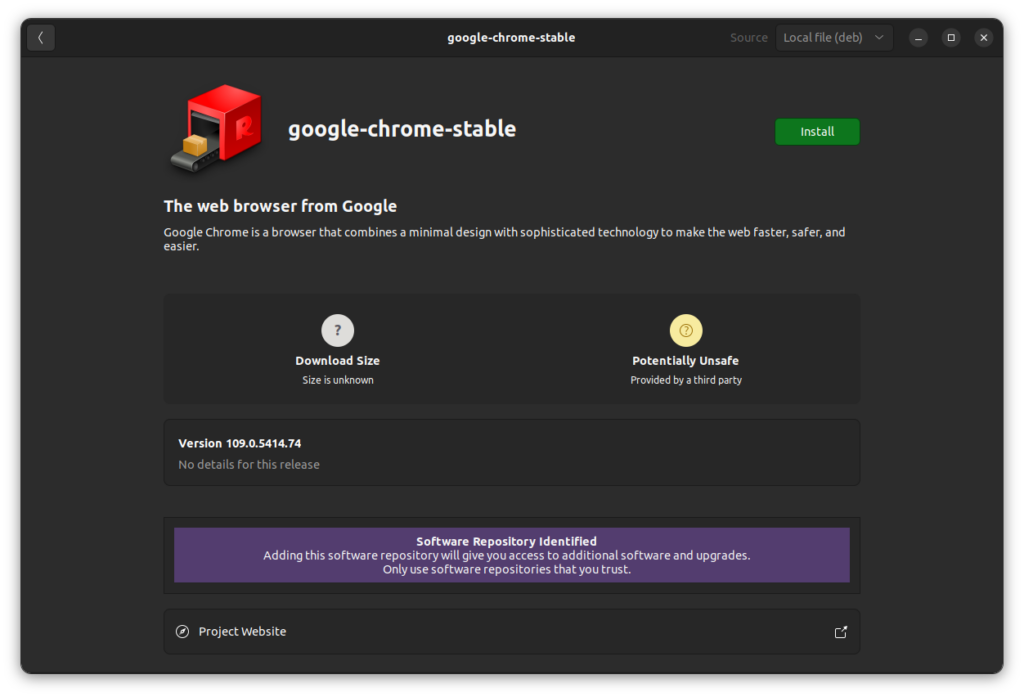Open the Source Local file (deb) dropdown
This screenshot has width=1024, height=697.
[x=834, y=37]
